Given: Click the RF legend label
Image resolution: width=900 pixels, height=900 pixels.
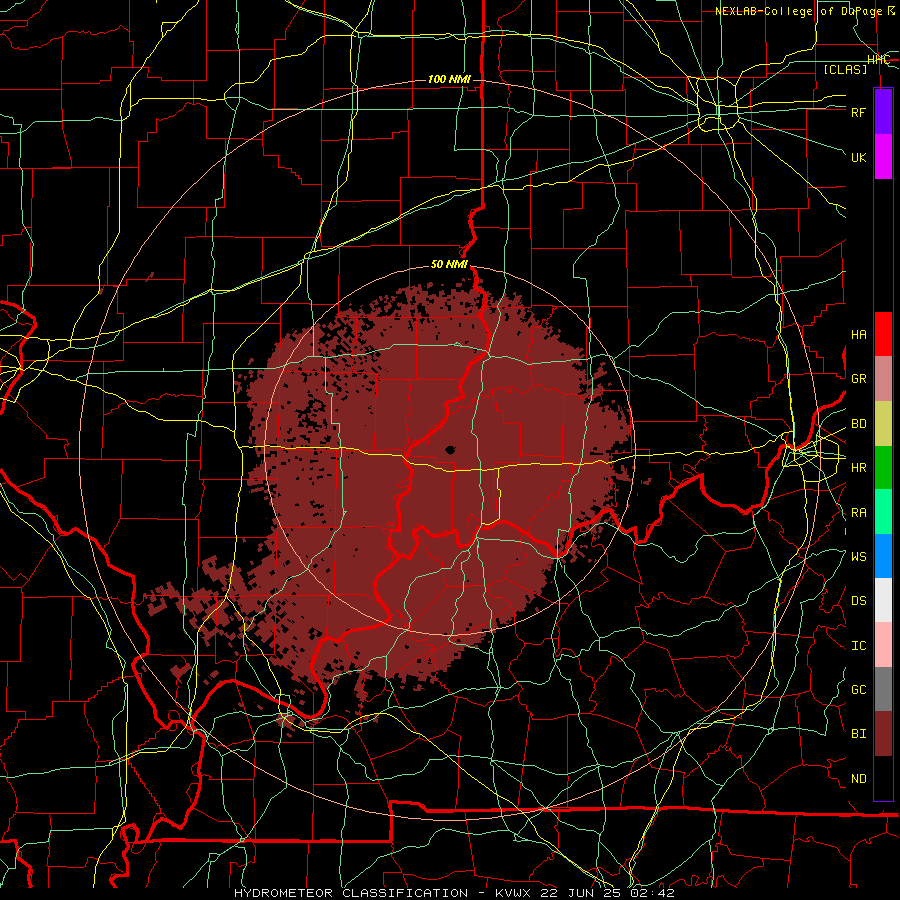Looking at the screenshot, I should [x=859, y=112].
